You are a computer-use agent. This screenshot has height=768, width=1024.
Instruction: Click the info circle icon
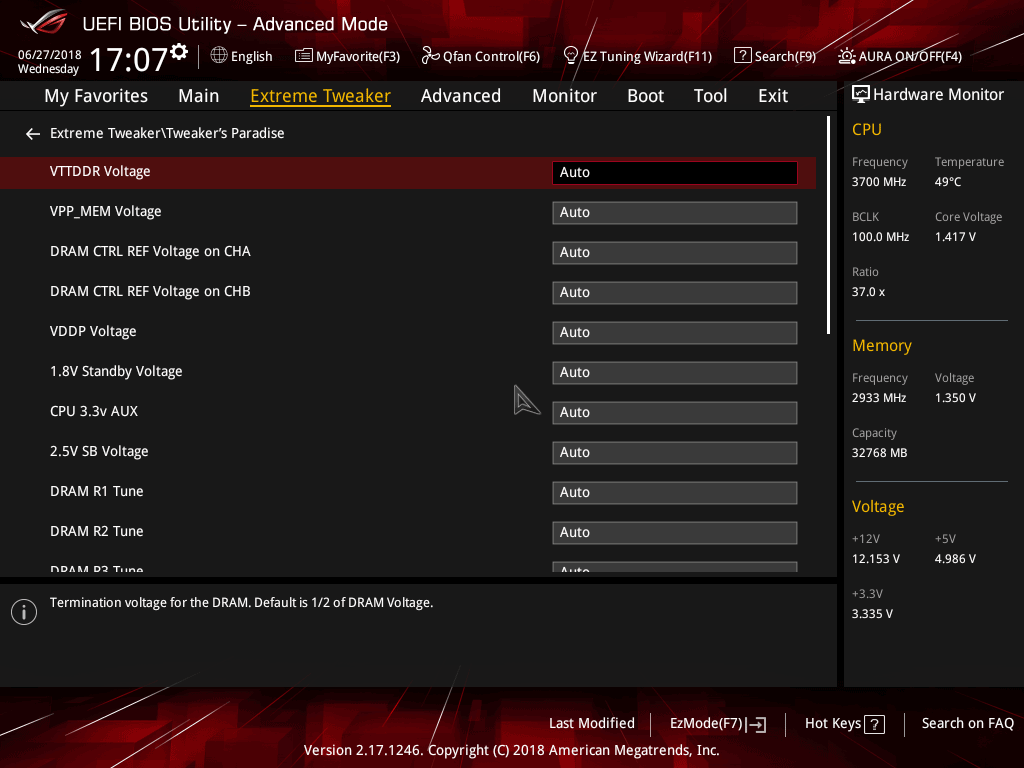coord(24,612)
